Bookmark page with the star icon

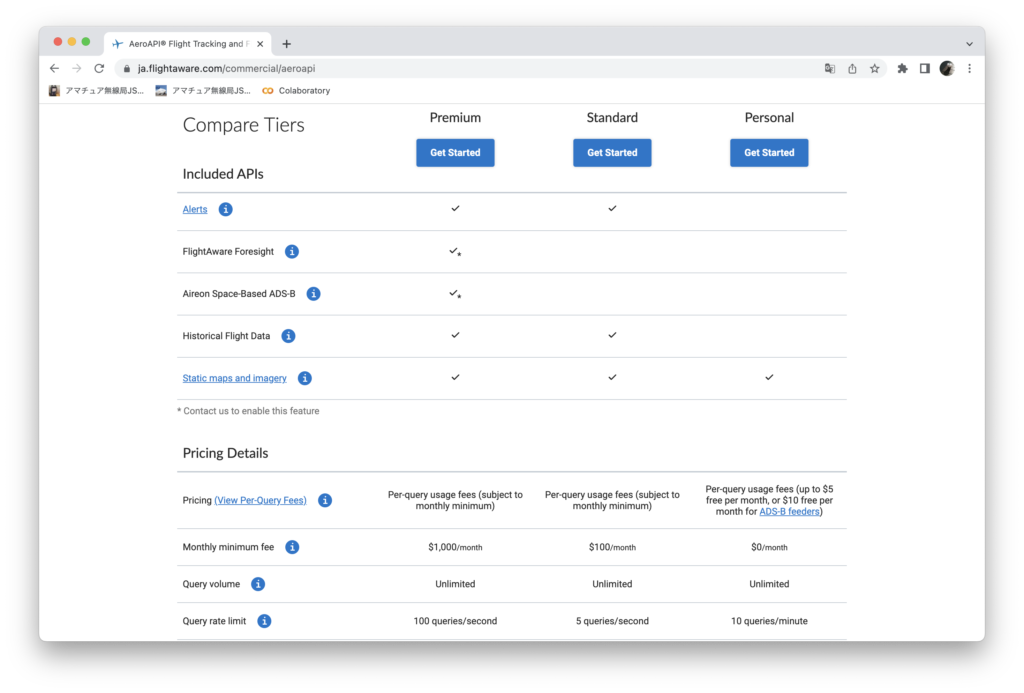click(x=875, y=69)
